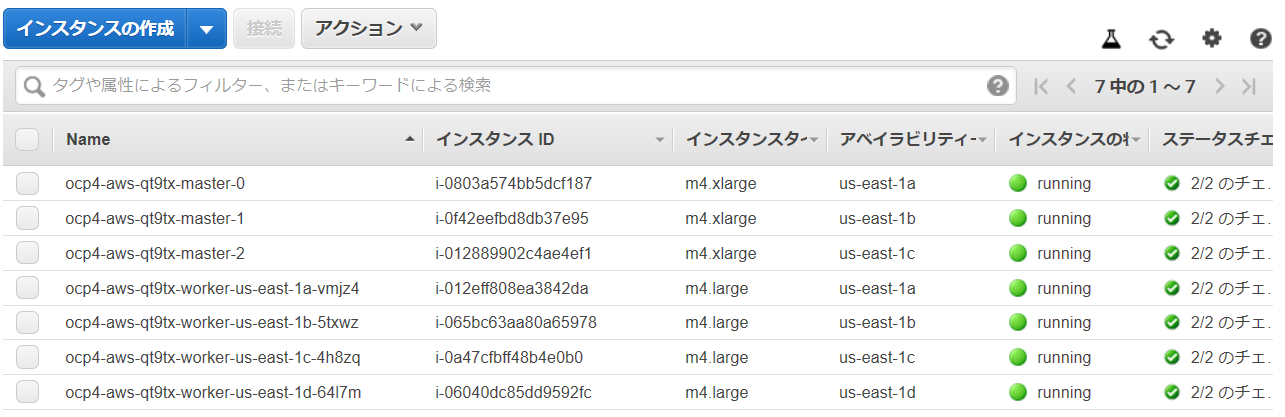
Task: Click m4.large type in worker-us-east-1a row
Action: (x=717, y=288)
